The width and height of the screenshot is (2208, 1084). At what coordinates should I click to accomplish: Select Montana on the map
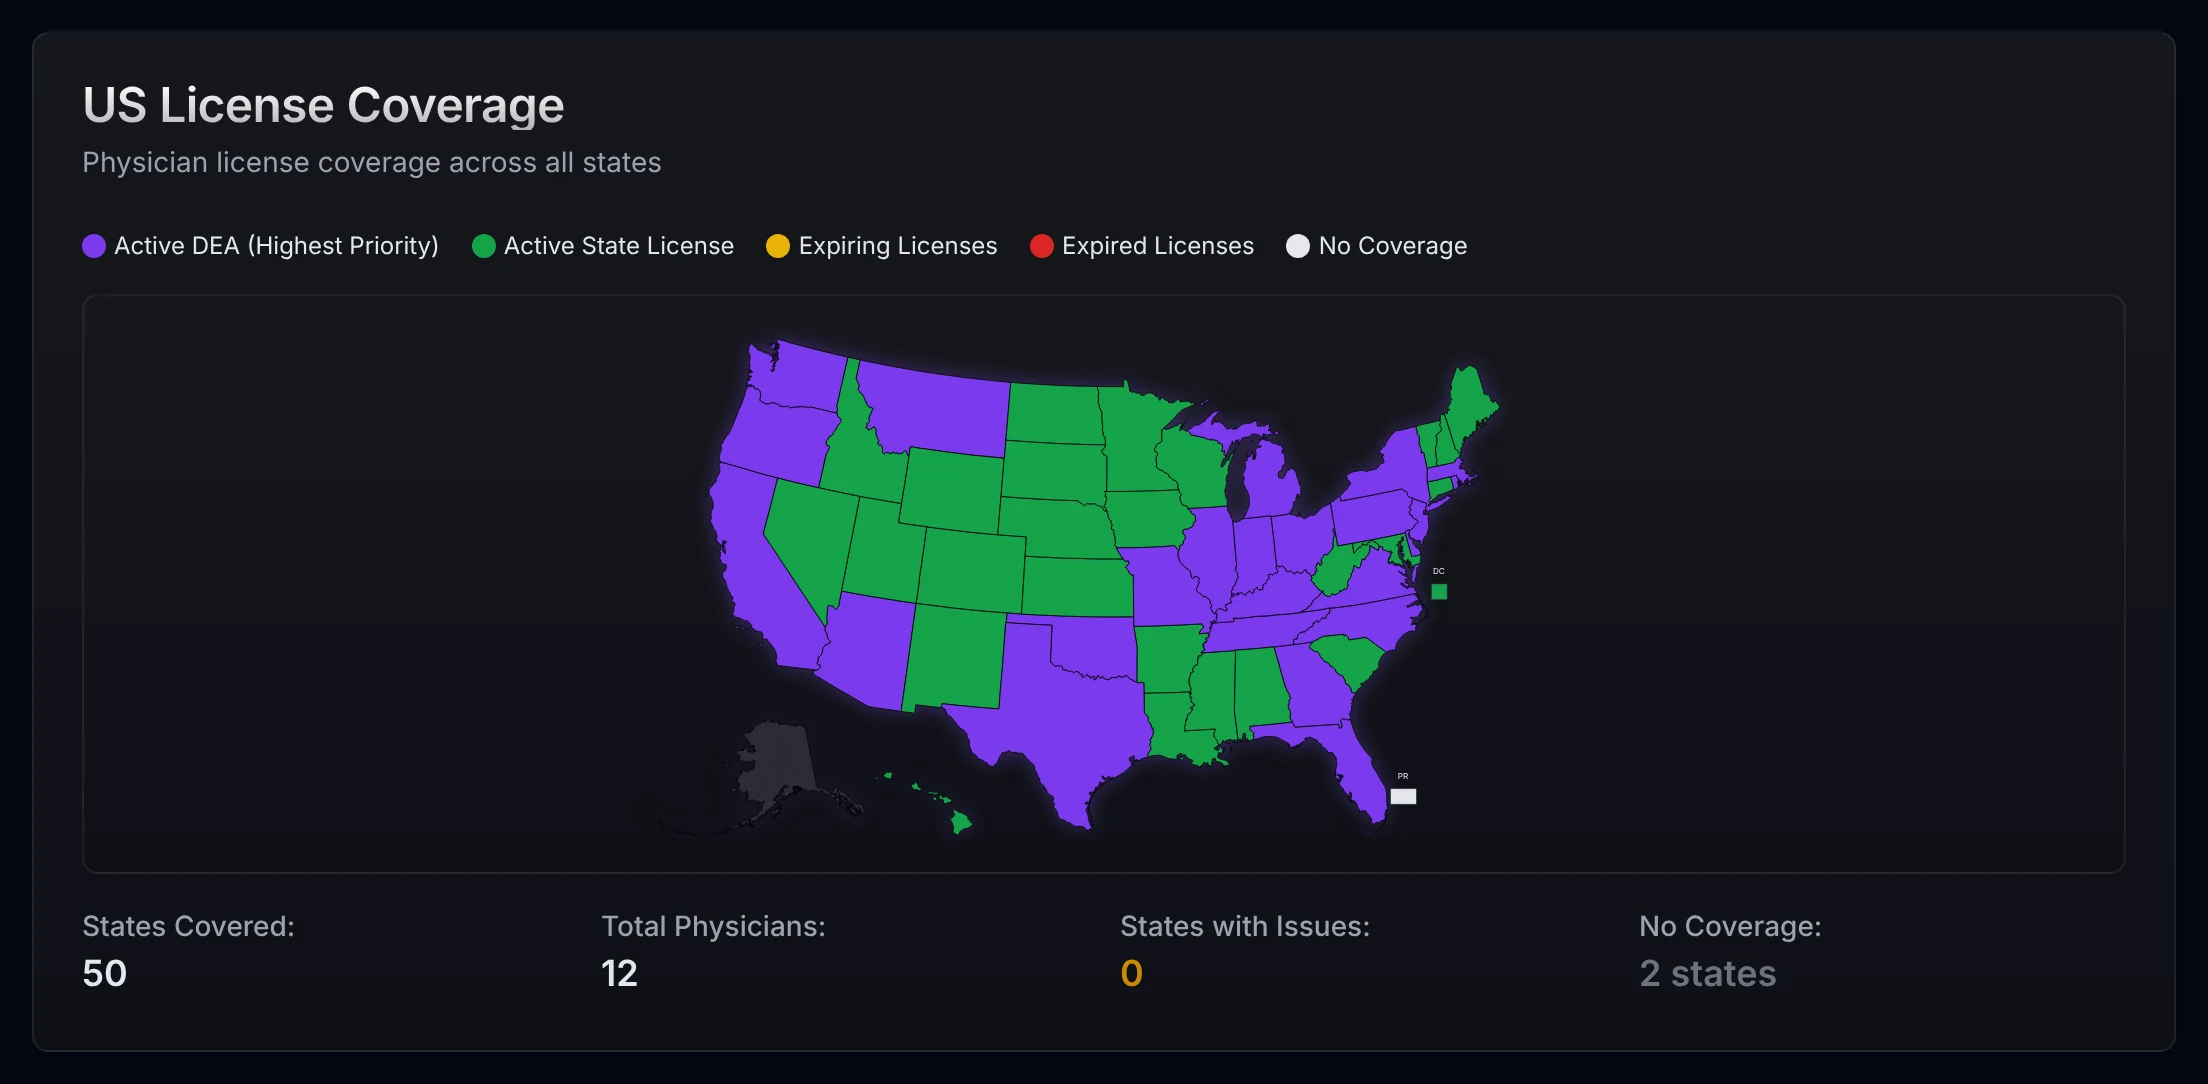tap(935, 408)
